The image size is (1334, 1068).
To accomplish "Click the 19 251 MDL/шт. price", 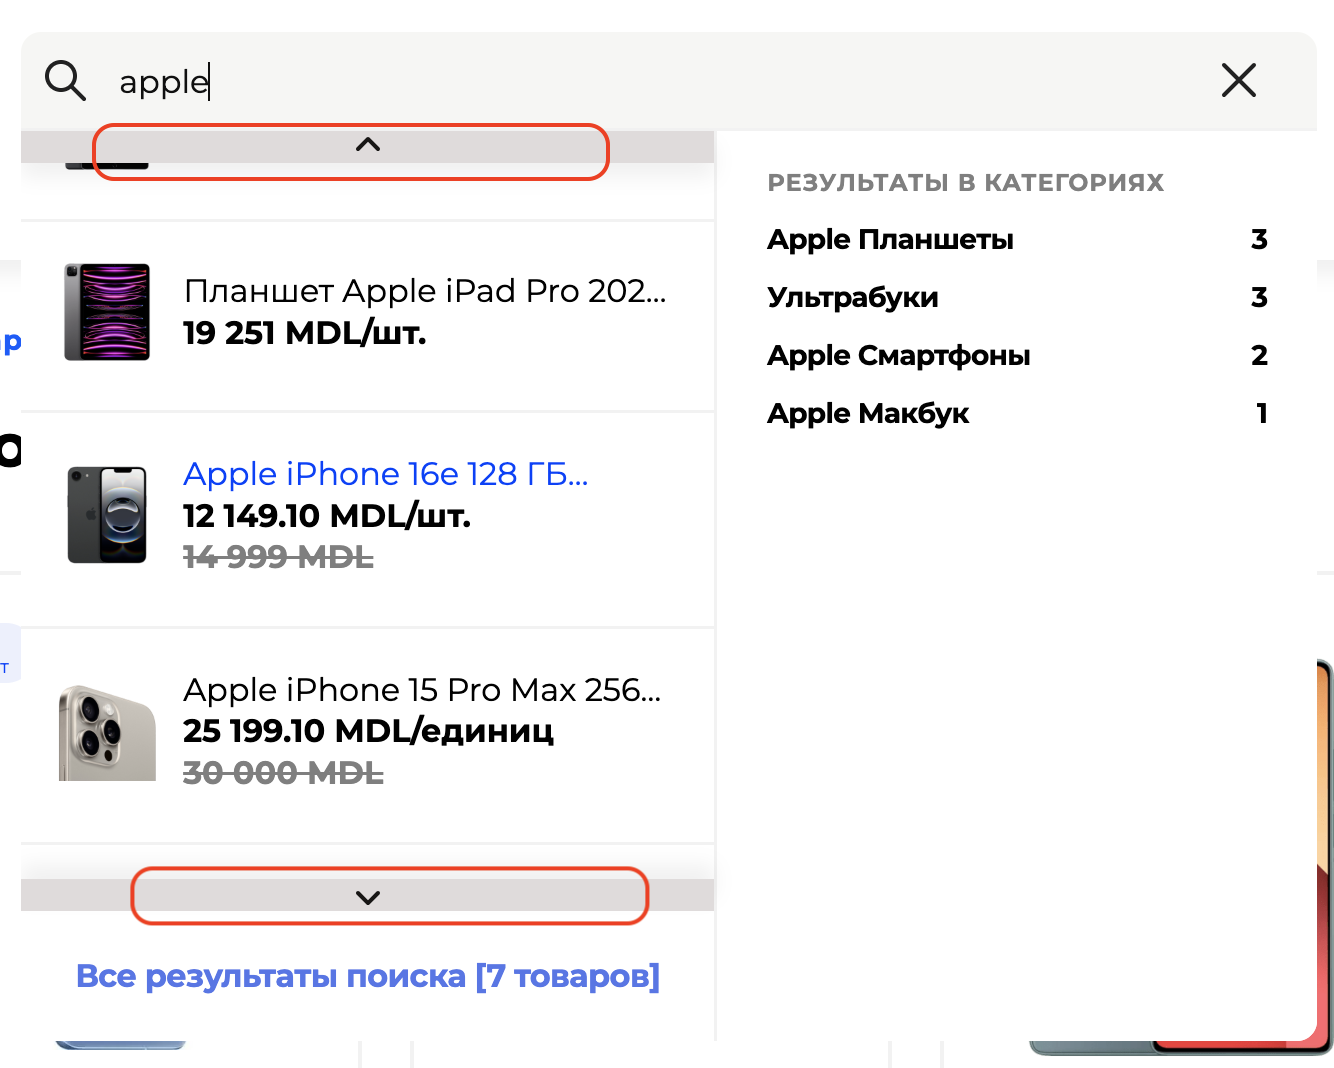I will coord(305,333).
